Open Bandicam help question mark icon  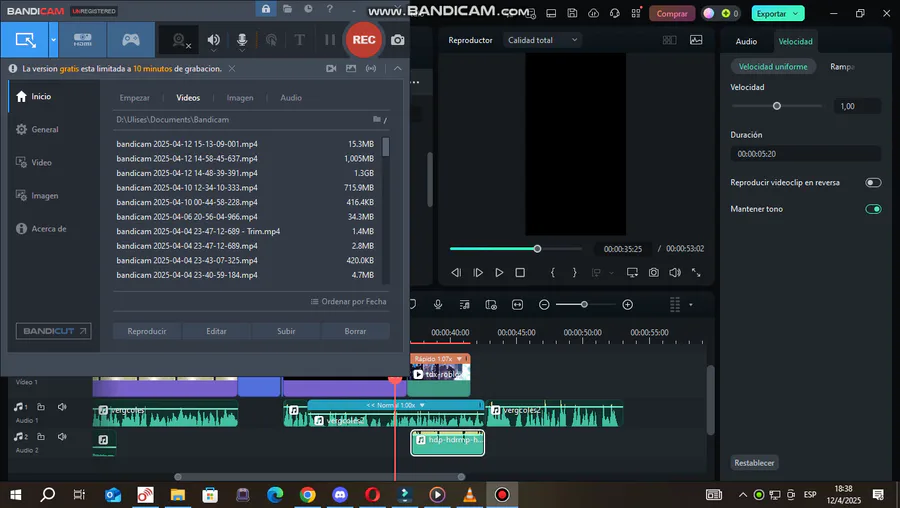329,9
